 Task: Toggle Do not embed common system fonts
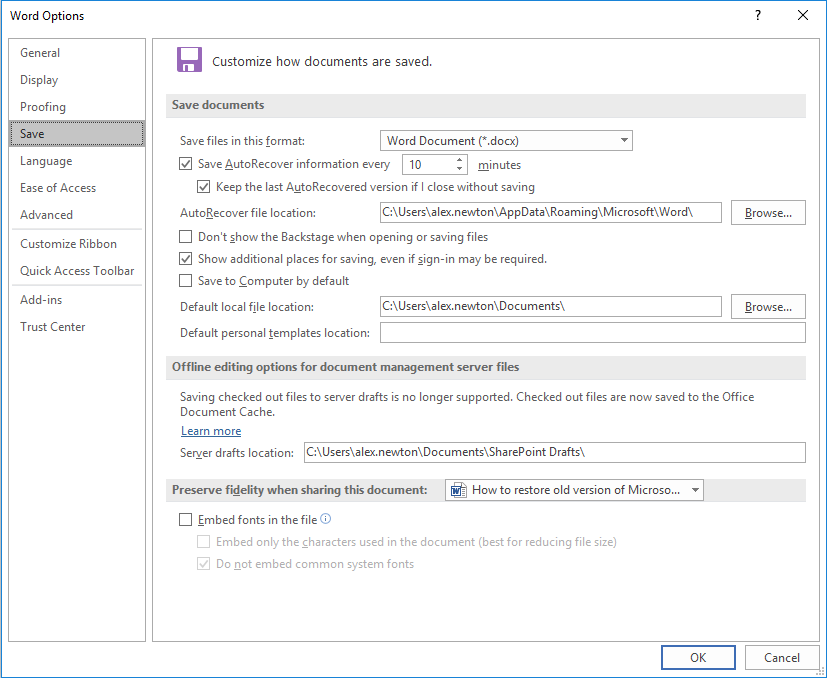coord(204,564)
